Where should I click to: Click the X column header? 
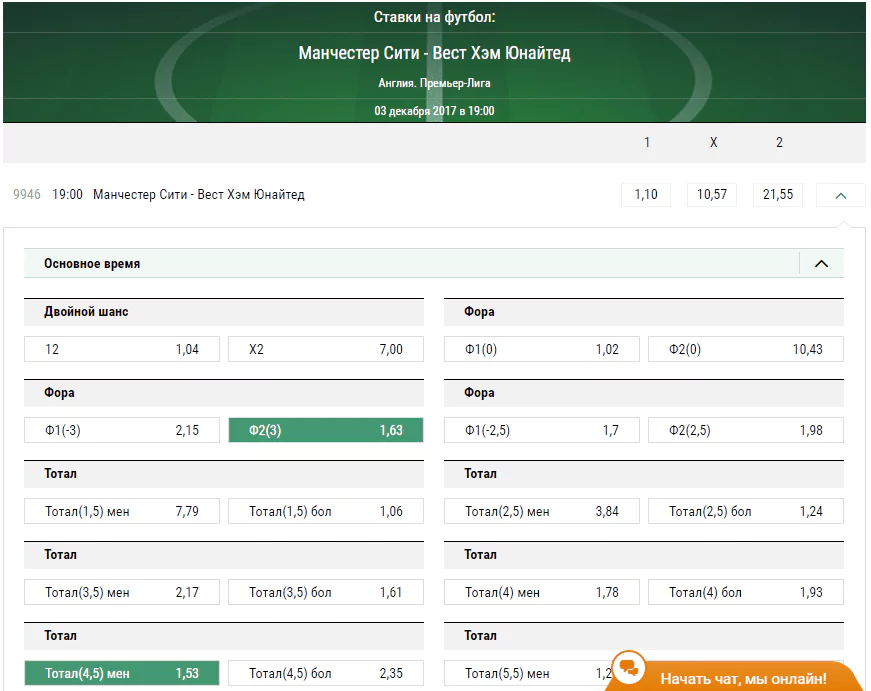(713, 142)
